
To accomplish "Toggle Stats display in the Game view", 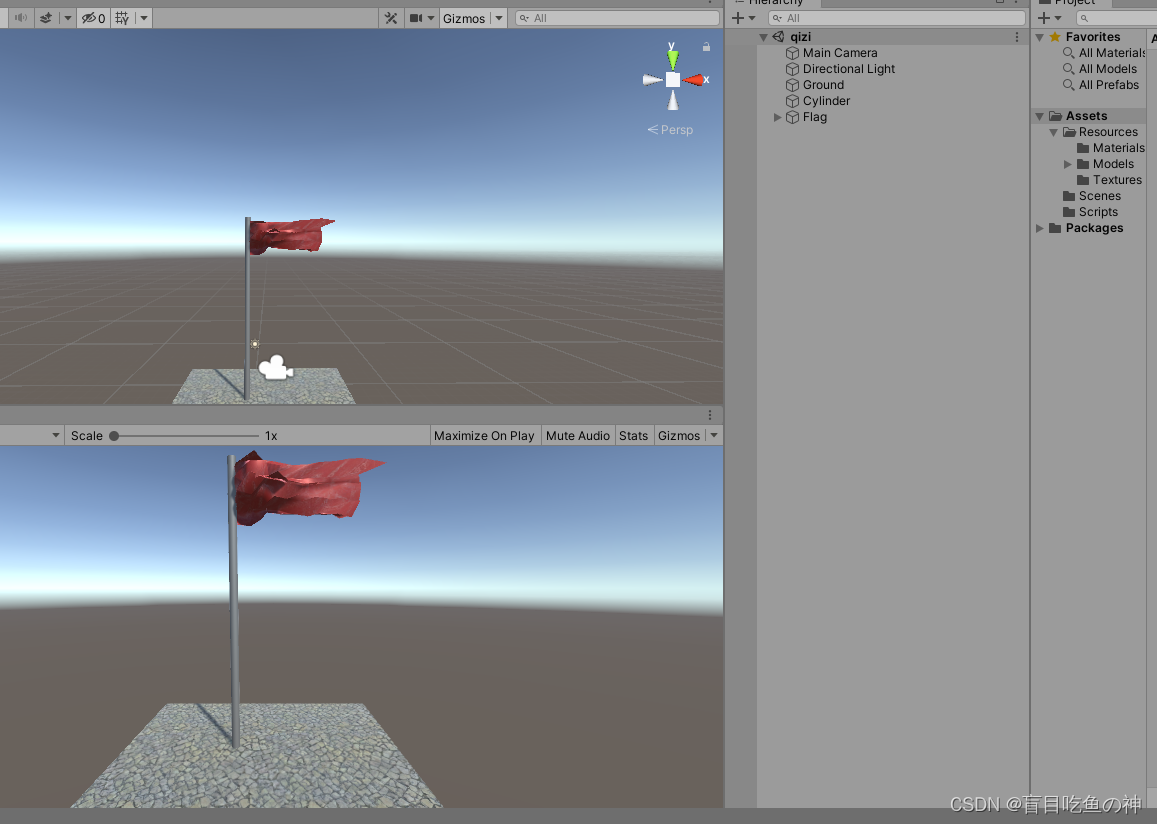I will click(634, 435).
